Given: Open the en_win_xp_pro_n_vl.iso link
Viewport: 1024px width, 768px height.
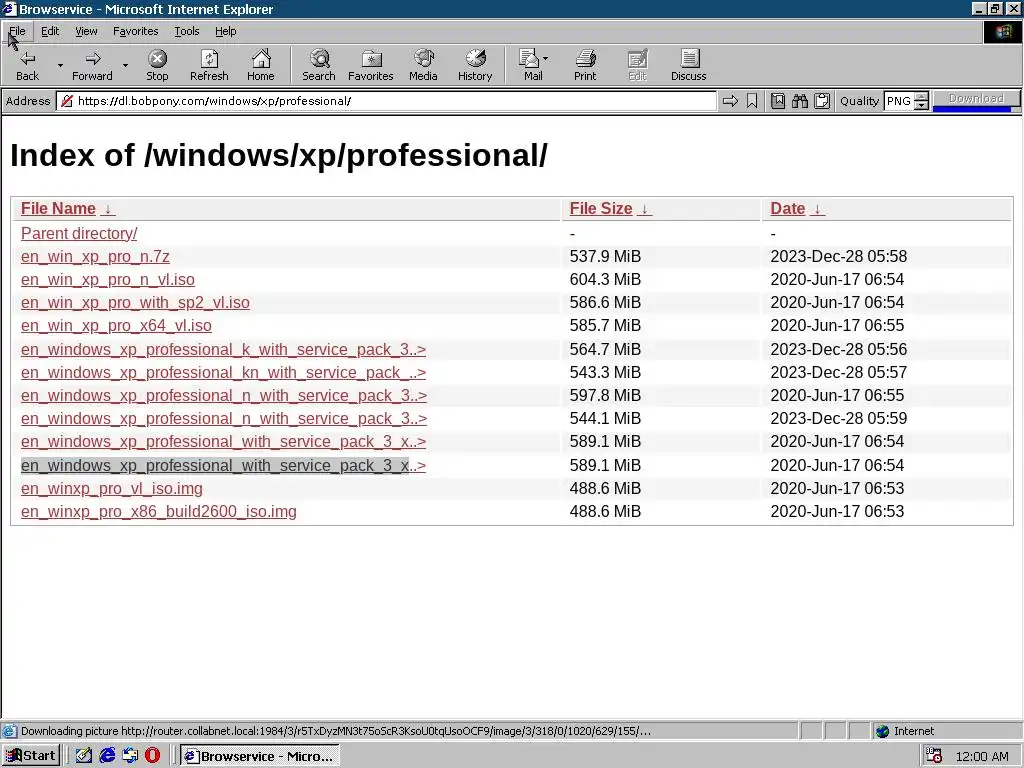Looking at the screenshot, I should click(x=108, y=280).
